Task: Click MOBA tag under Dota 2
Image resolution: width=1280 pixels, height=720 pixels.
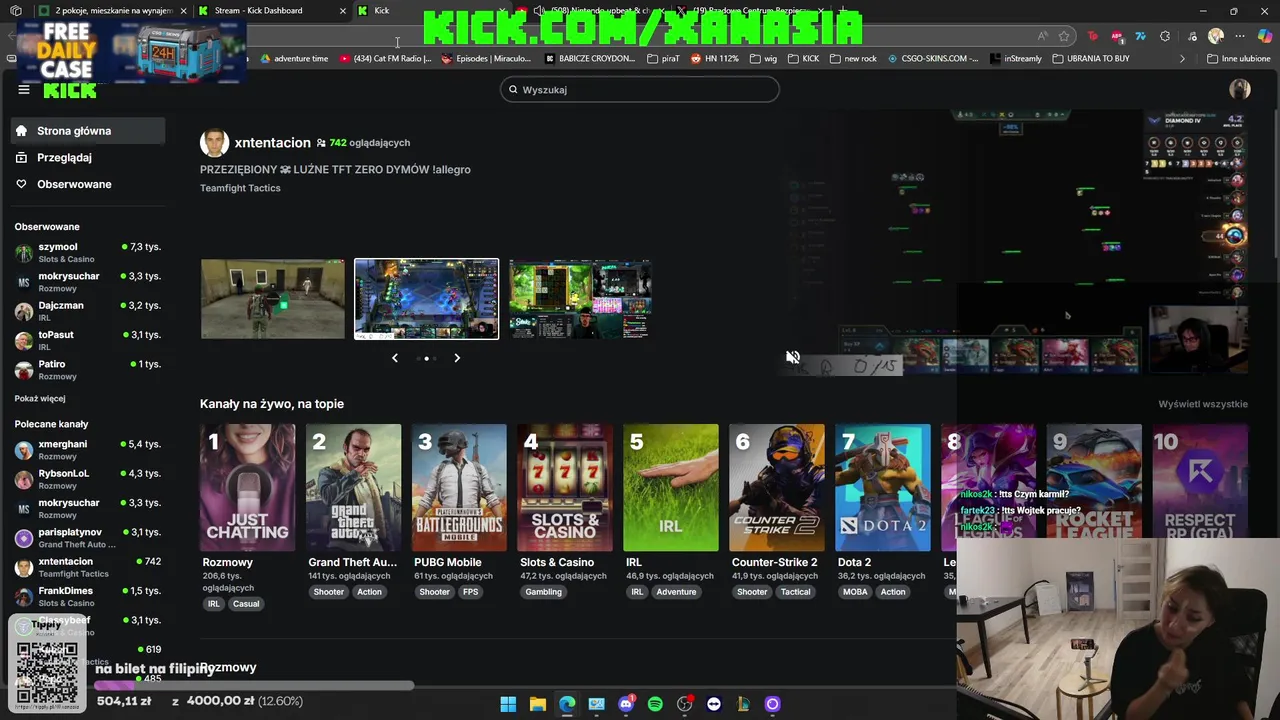Action: pyautogui.click(x=855, y=592)
